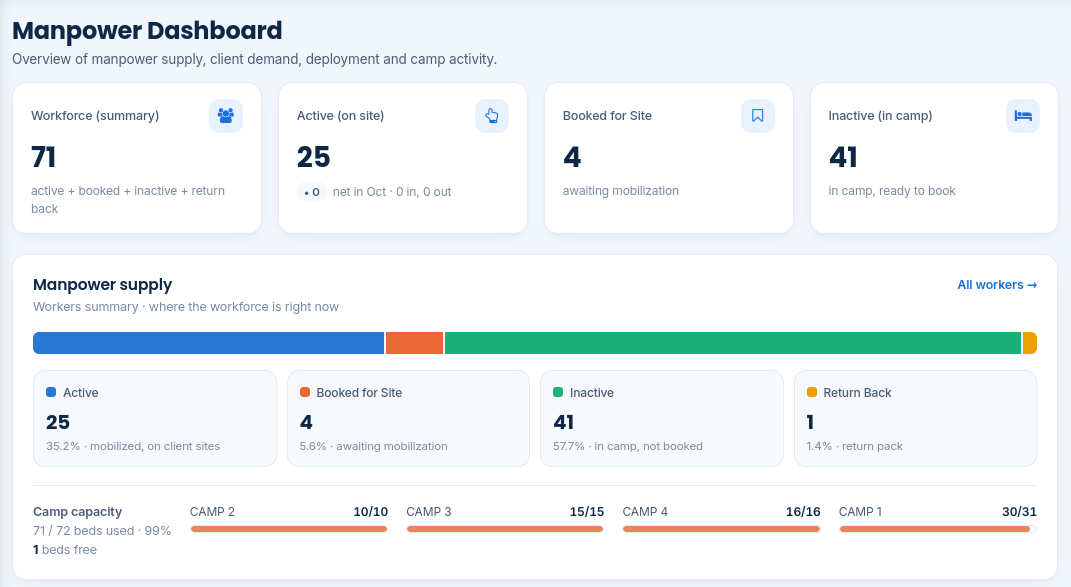Select the Return Back legend card

(915, 418)
